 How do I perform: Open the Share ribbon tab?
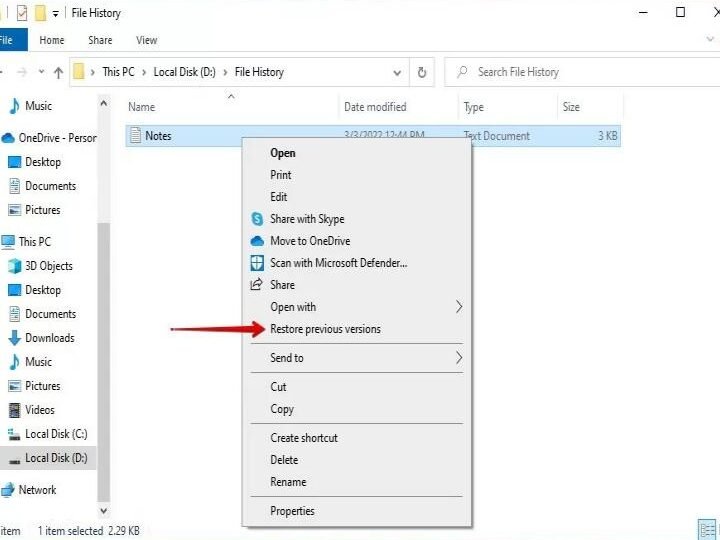[x=100, y=40]
